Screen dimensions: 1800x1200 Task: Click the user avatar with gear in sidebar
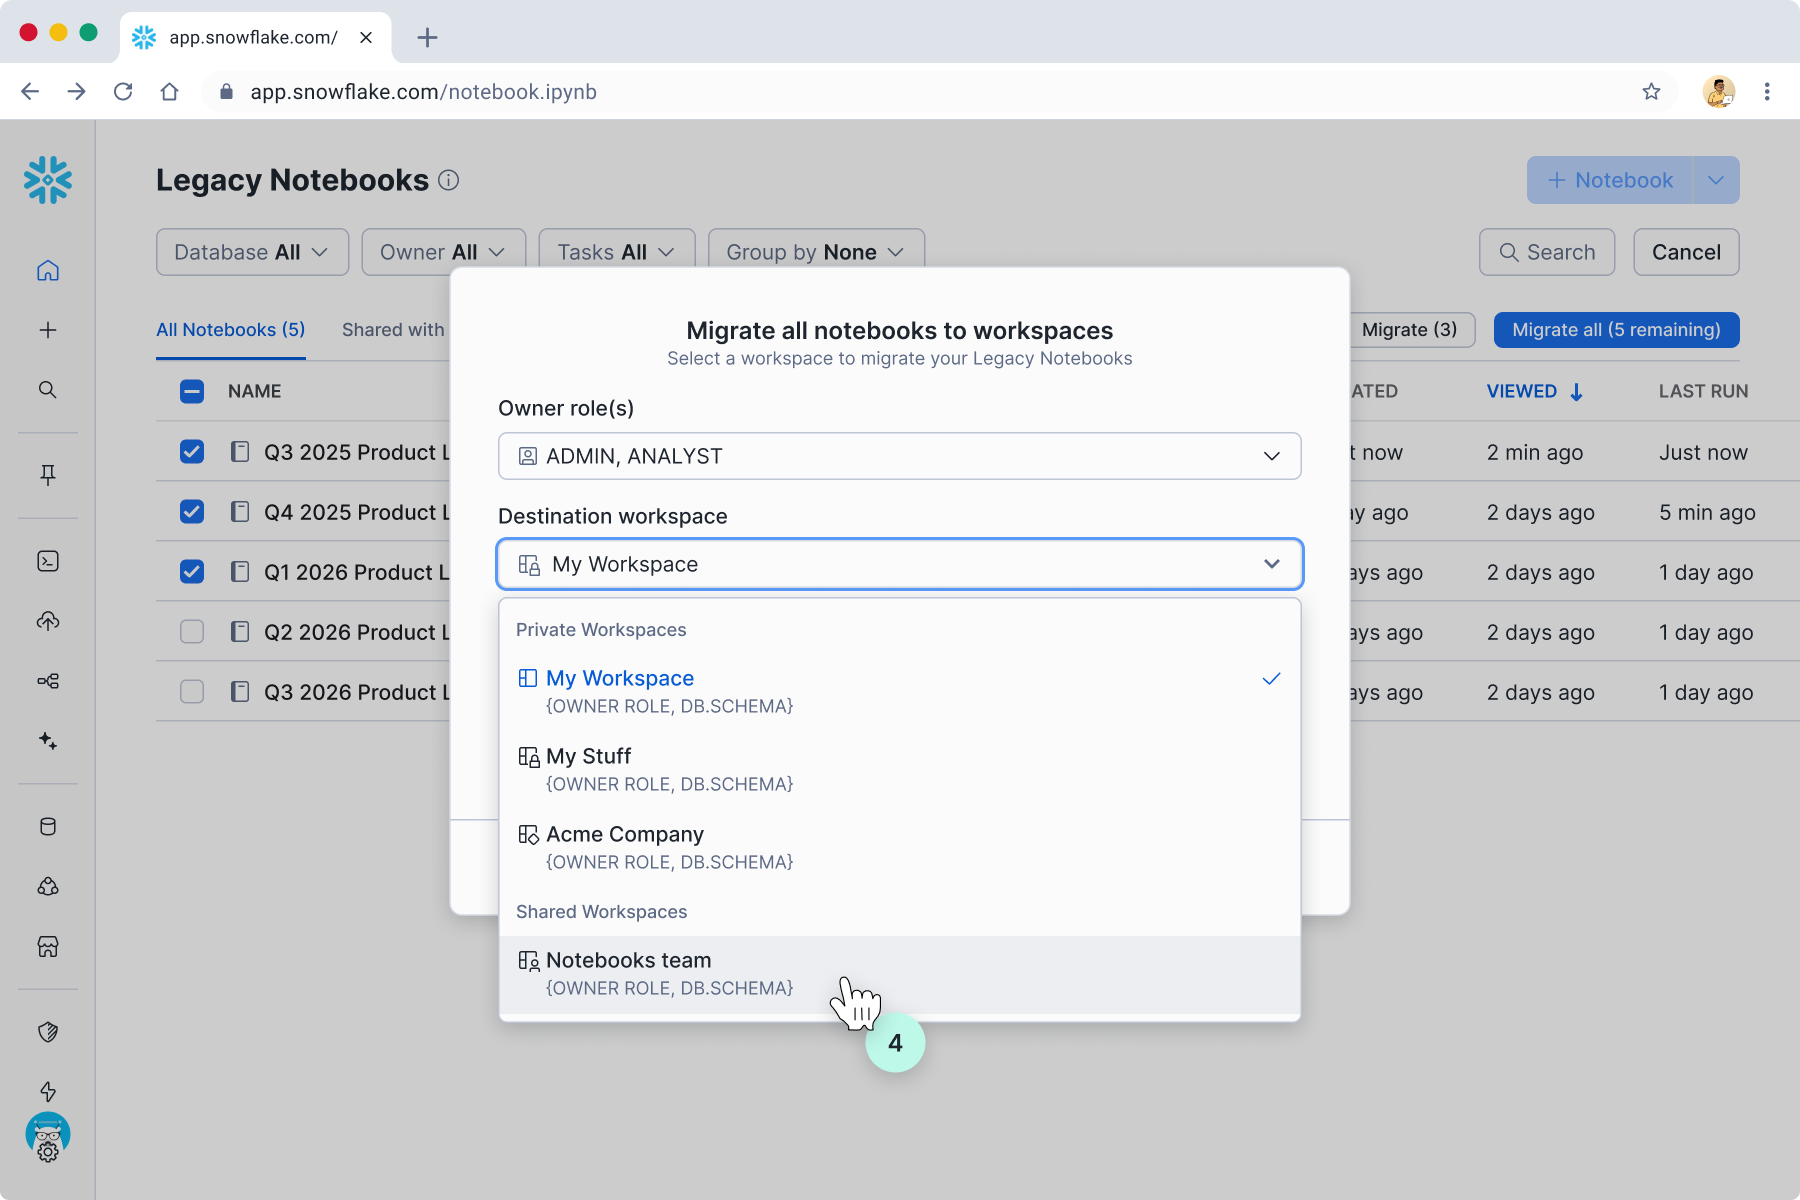(x=48, y=1137)
